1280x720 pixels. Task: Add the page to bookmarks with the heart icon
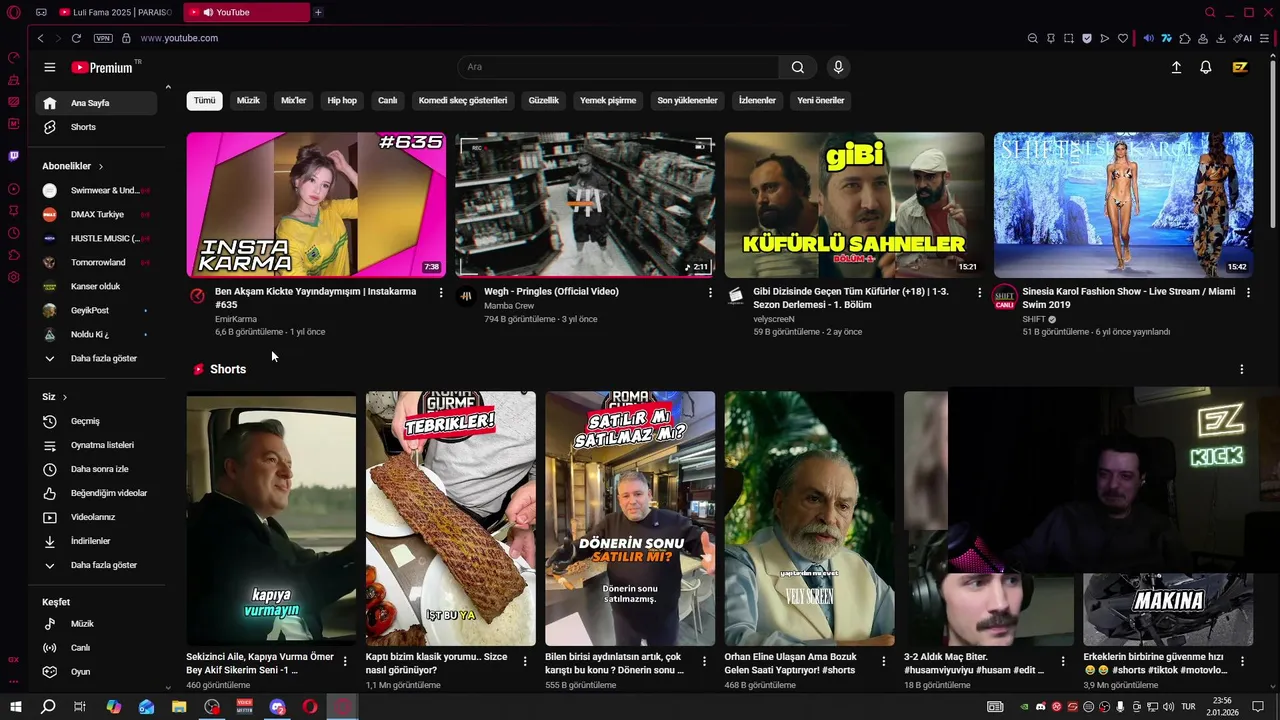(1123, 38)
